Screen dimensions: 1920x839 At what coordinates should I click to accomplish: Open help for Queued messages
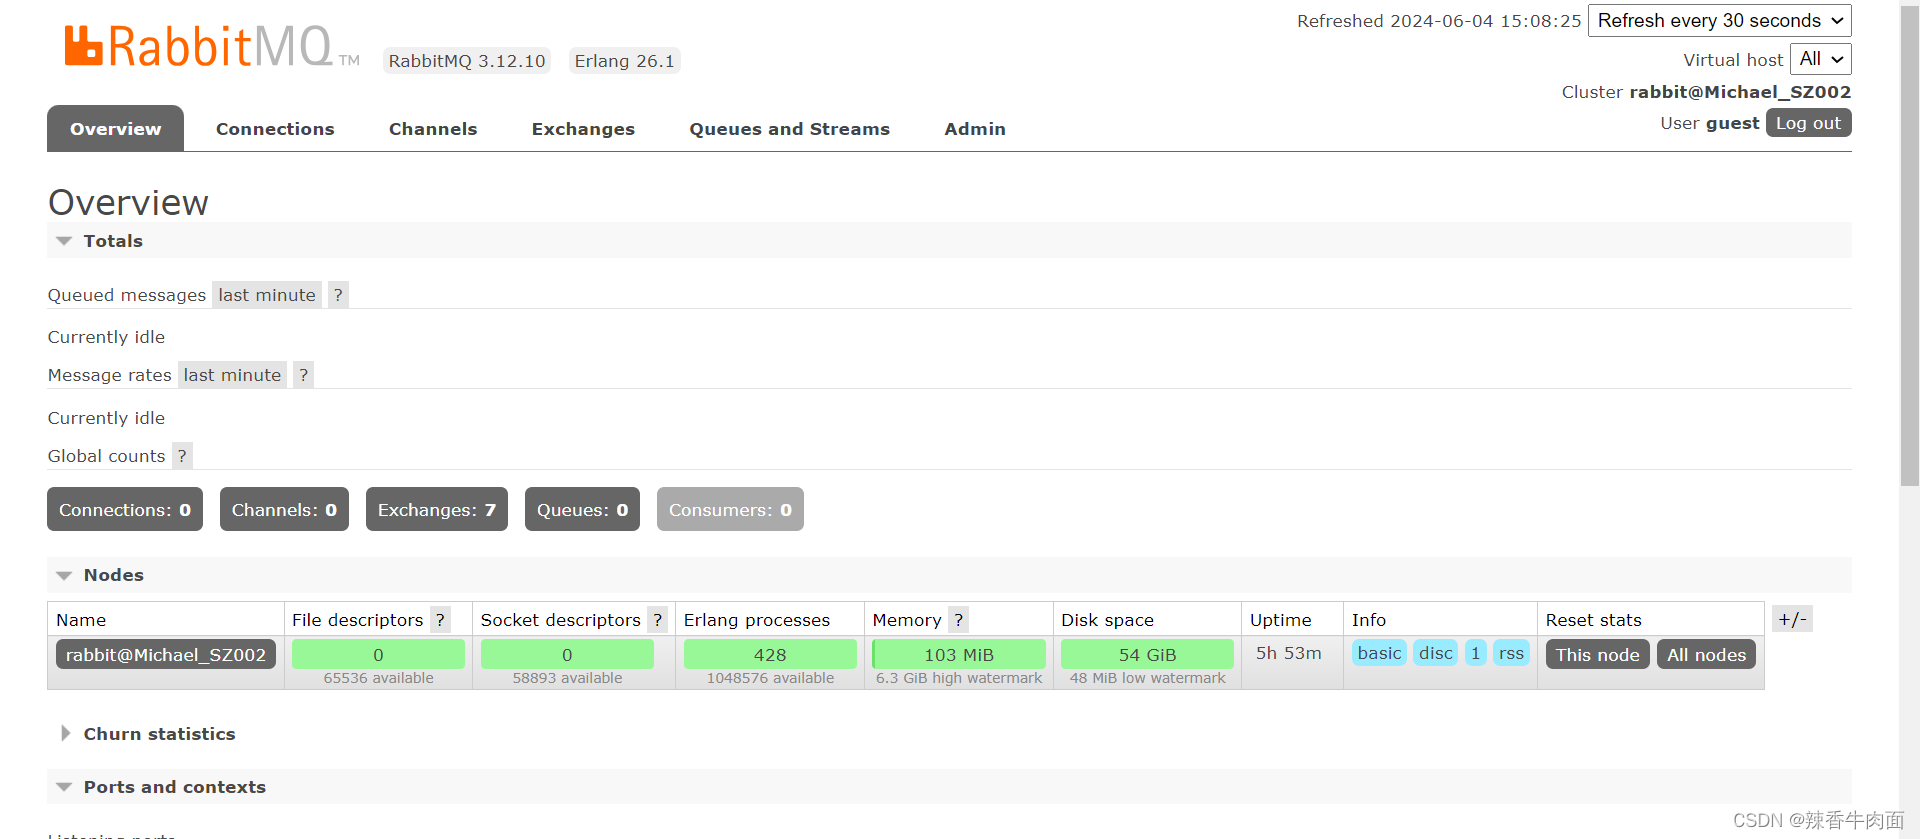pyautogui.click(x=338, y=295)
